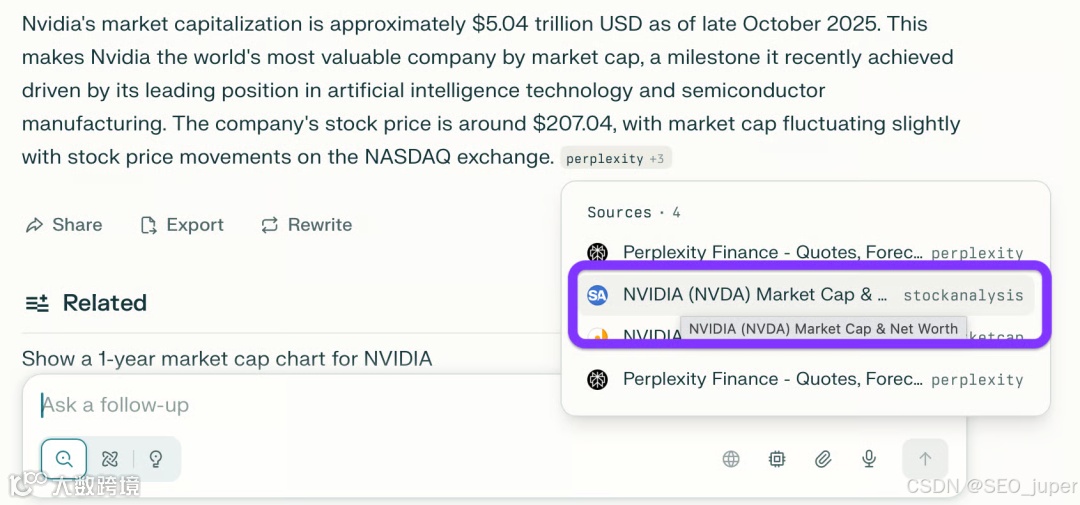Screen dimensions: 1080x505
Task: Open the Export options
Action: click(182, 225)
